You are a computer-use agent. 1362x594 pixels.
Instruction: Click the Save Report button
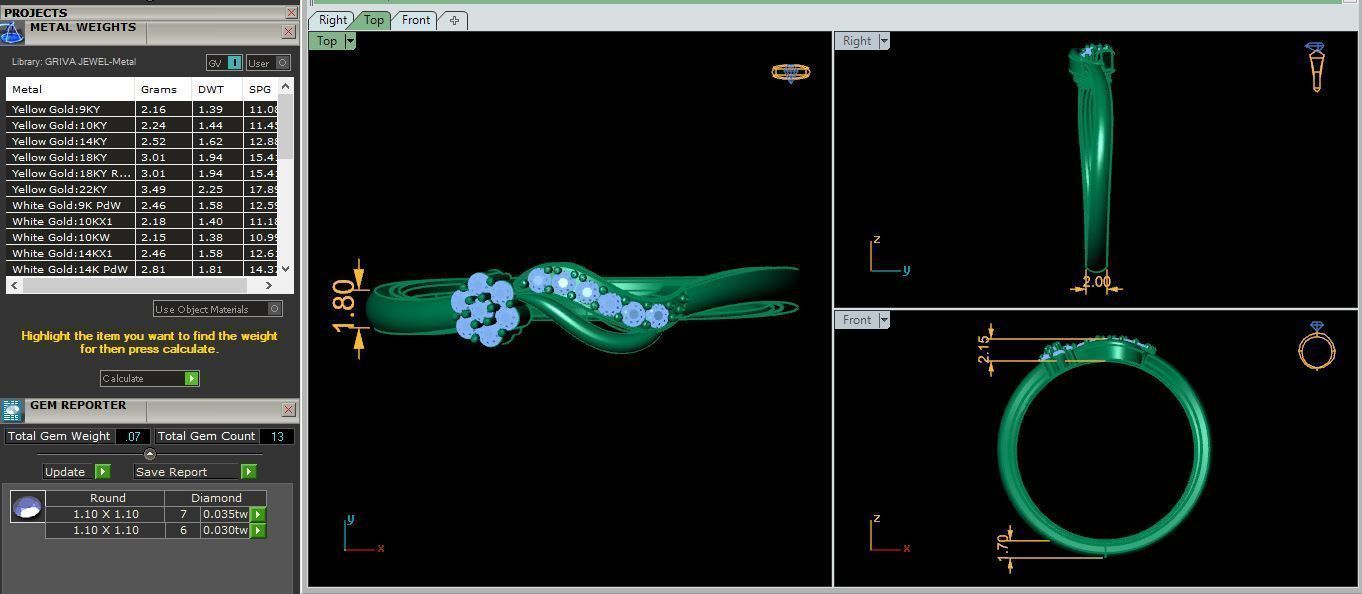point(195,471)
